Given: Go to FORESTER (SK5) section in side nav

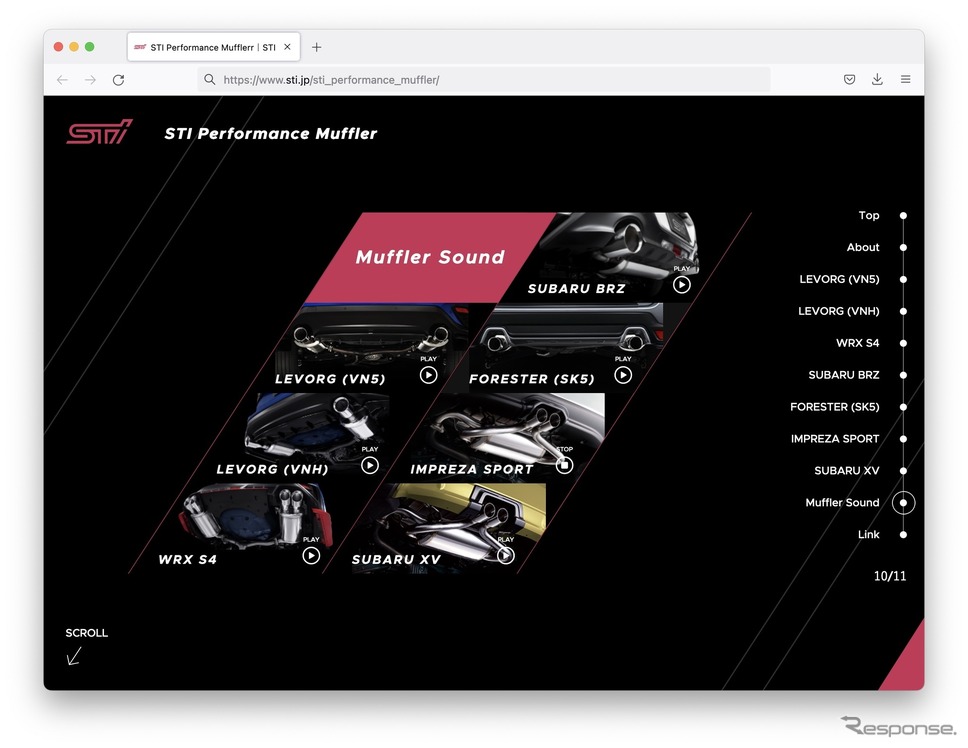Looking at the screenshot, I should pyautogui.click(x=835, y=407).
